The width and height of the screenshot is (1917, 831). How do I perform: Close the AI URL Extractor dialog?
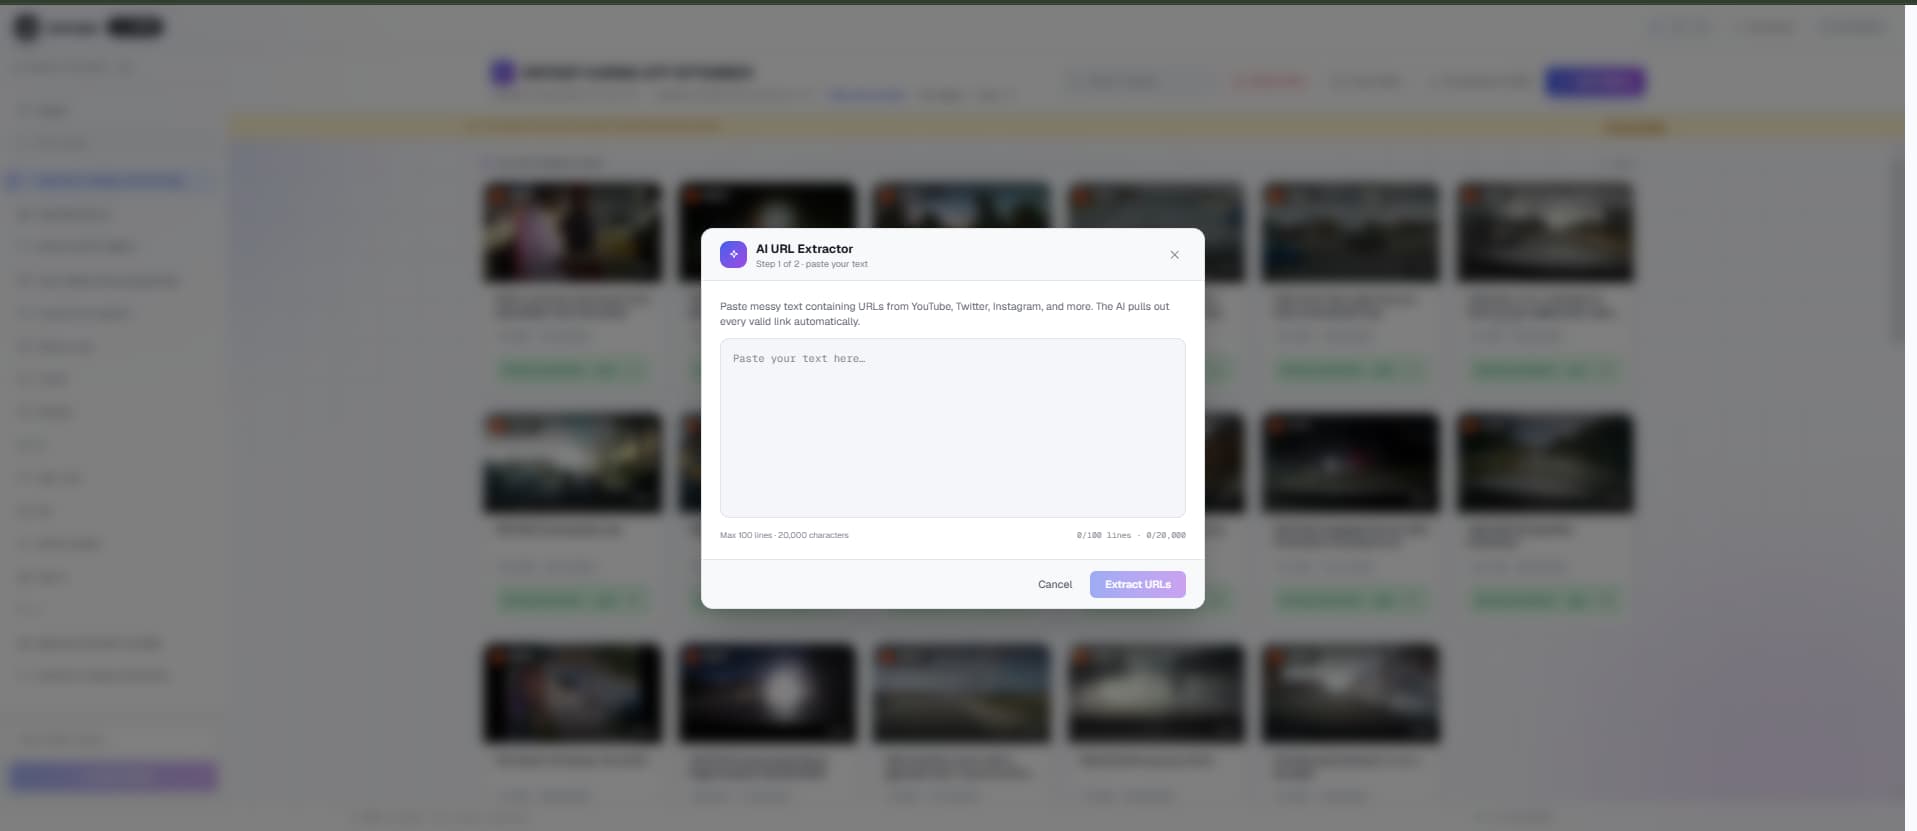(1174, 255)
